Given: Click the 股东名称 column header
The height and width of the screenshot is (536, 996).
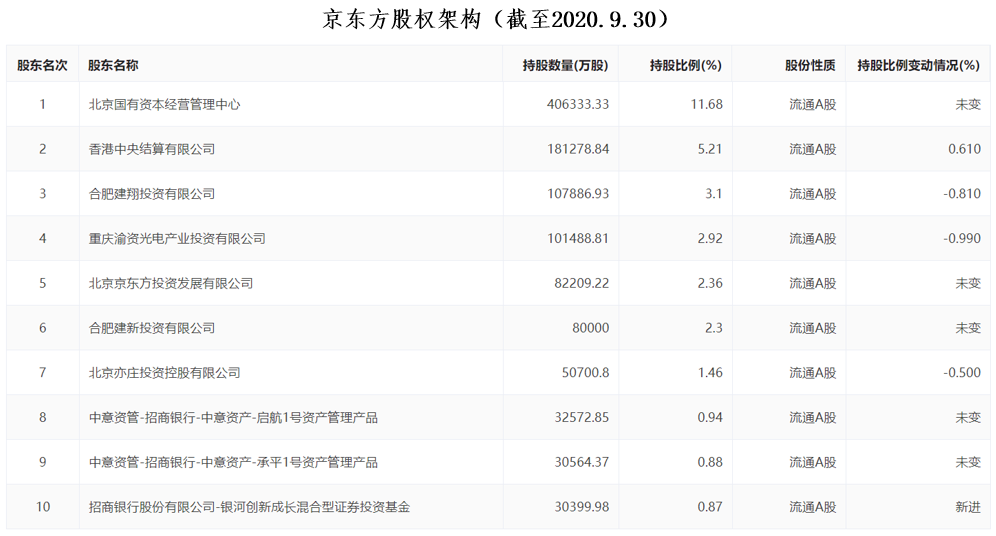Looking at the screenshot, I should tap(113, 65).
